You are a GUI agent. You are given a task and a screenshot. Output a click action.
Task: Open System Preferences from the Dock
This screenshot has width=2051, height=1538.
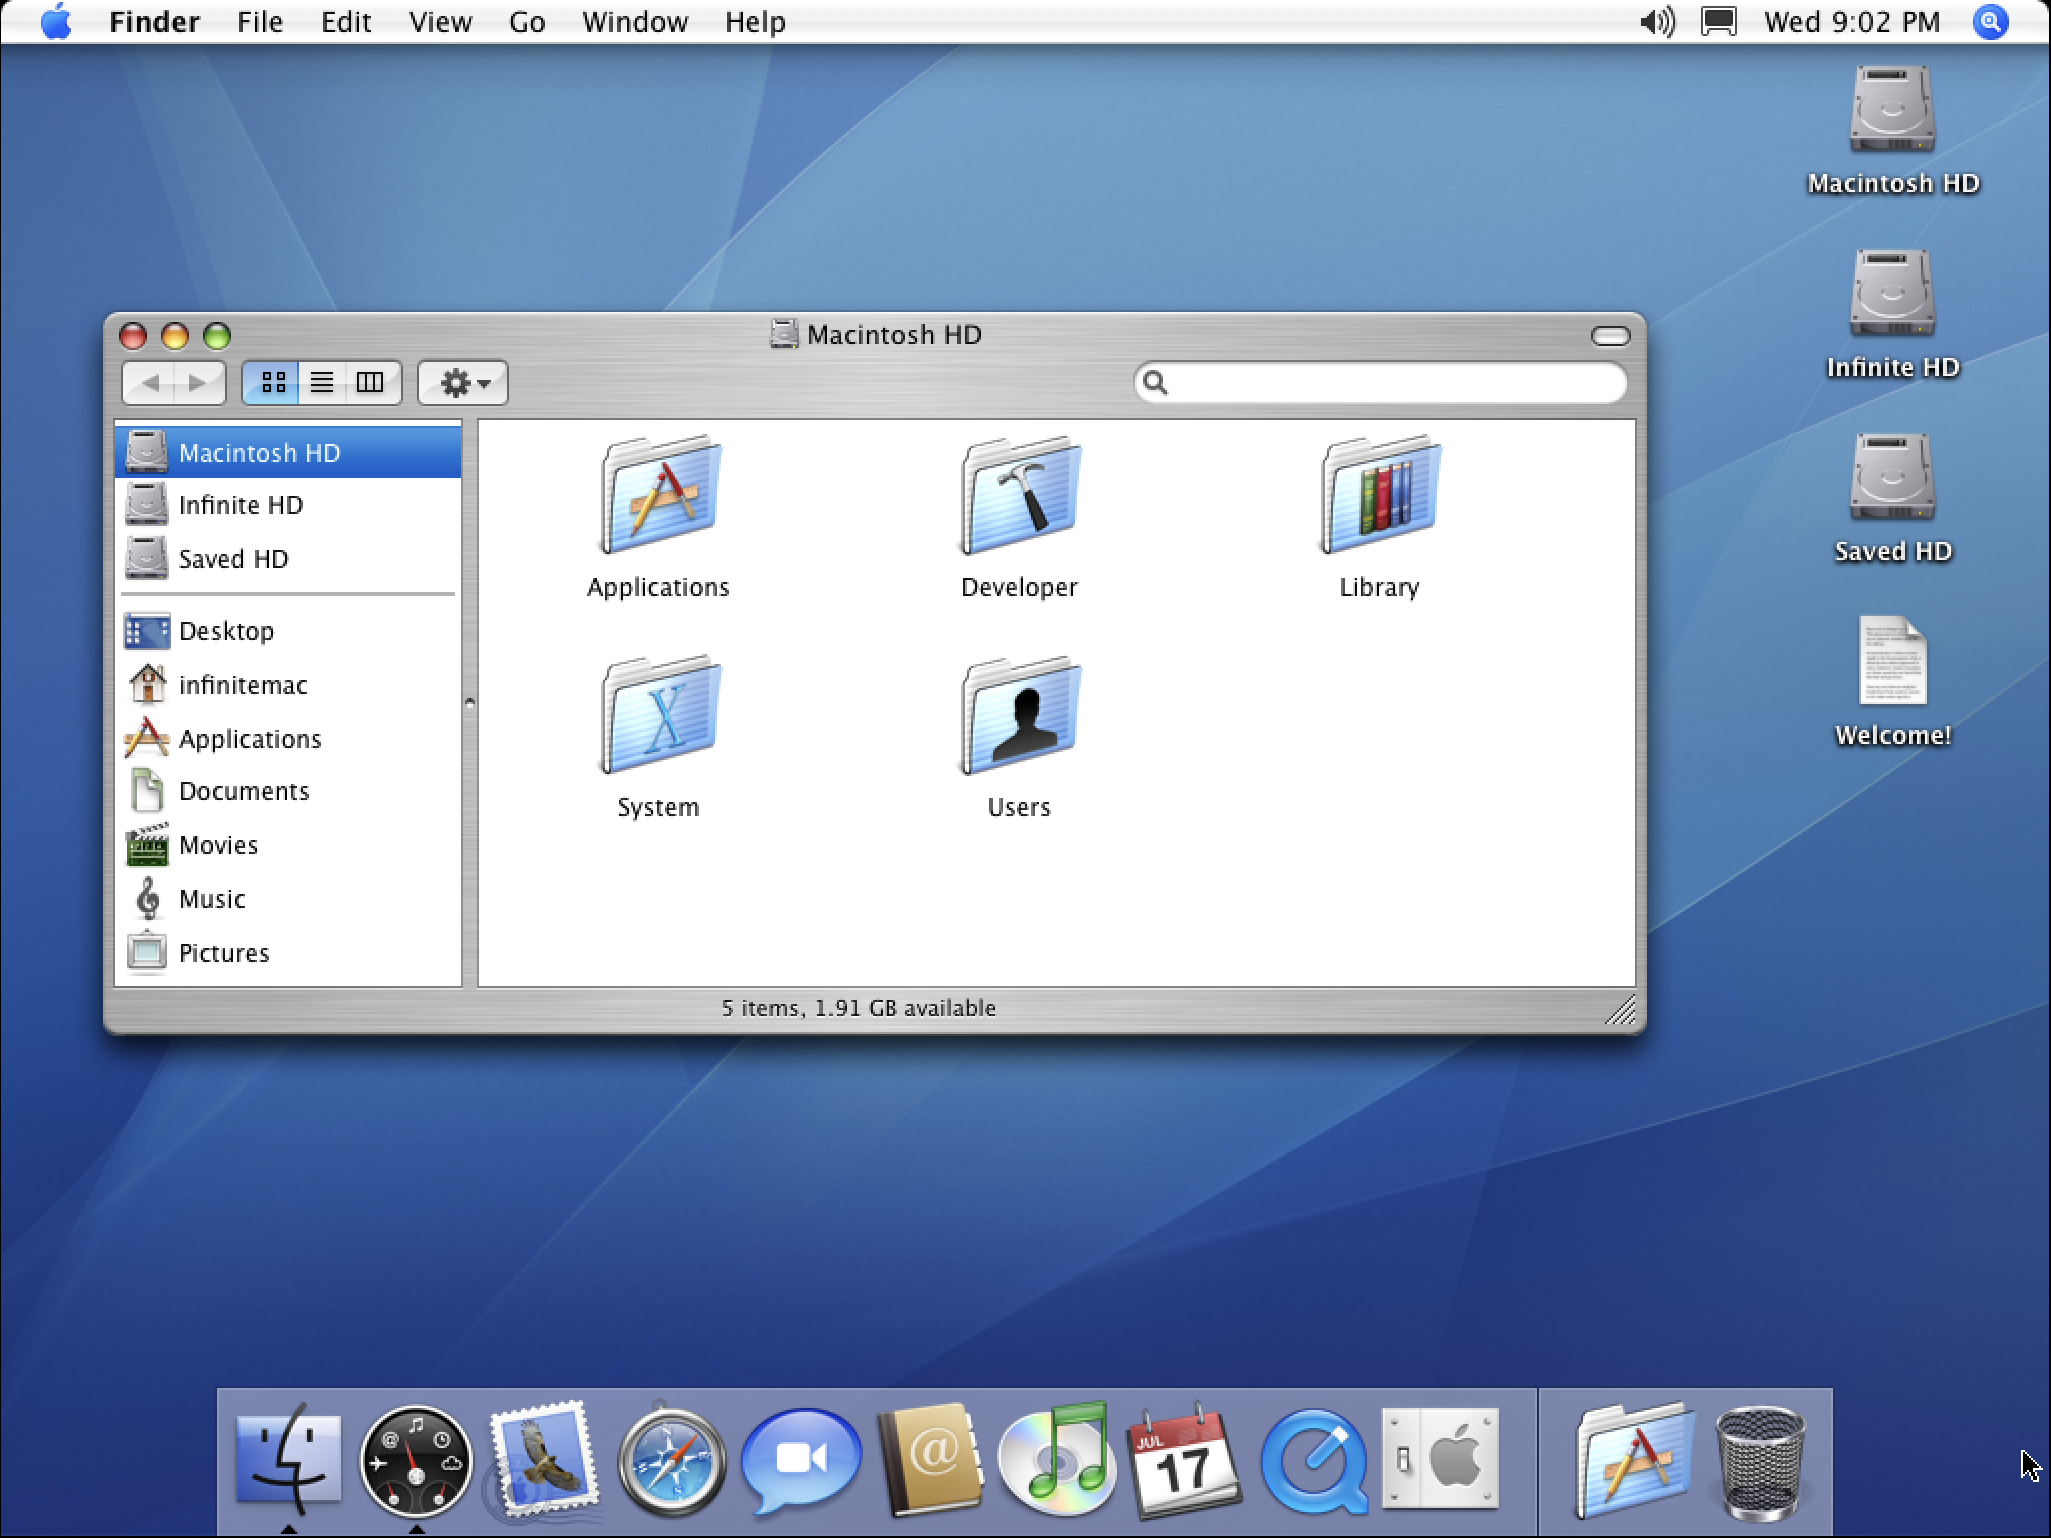pyautogui.click(x=1440, y=1460)
